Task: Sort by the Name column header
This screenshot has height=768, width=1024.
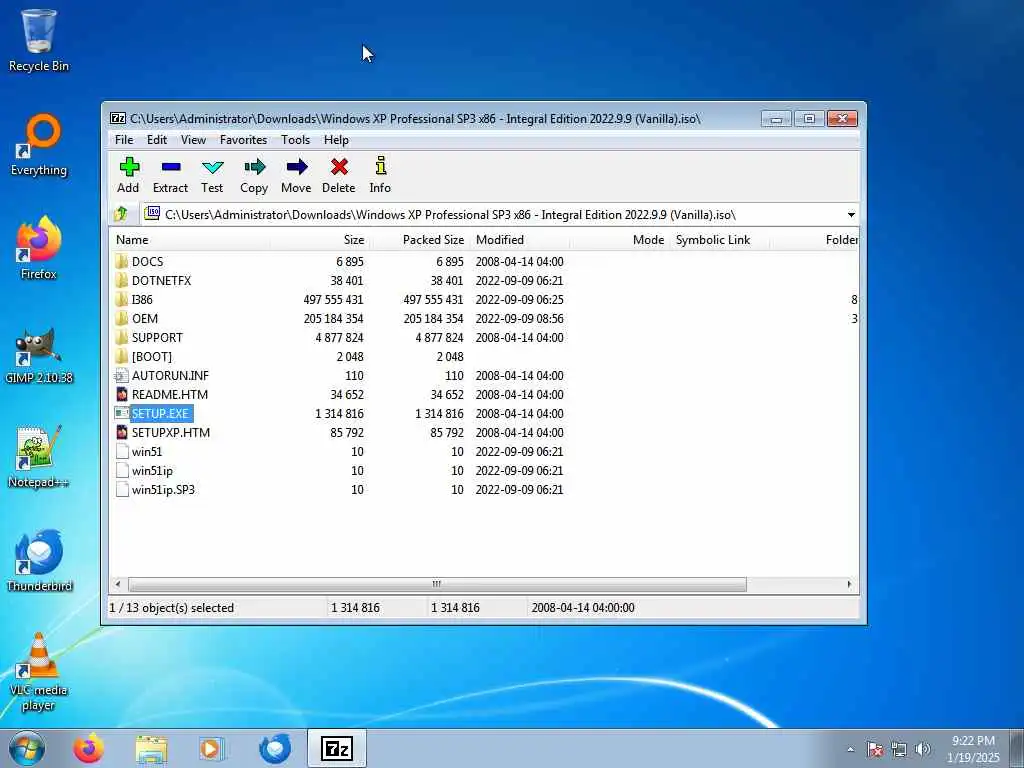Action: 189,240
